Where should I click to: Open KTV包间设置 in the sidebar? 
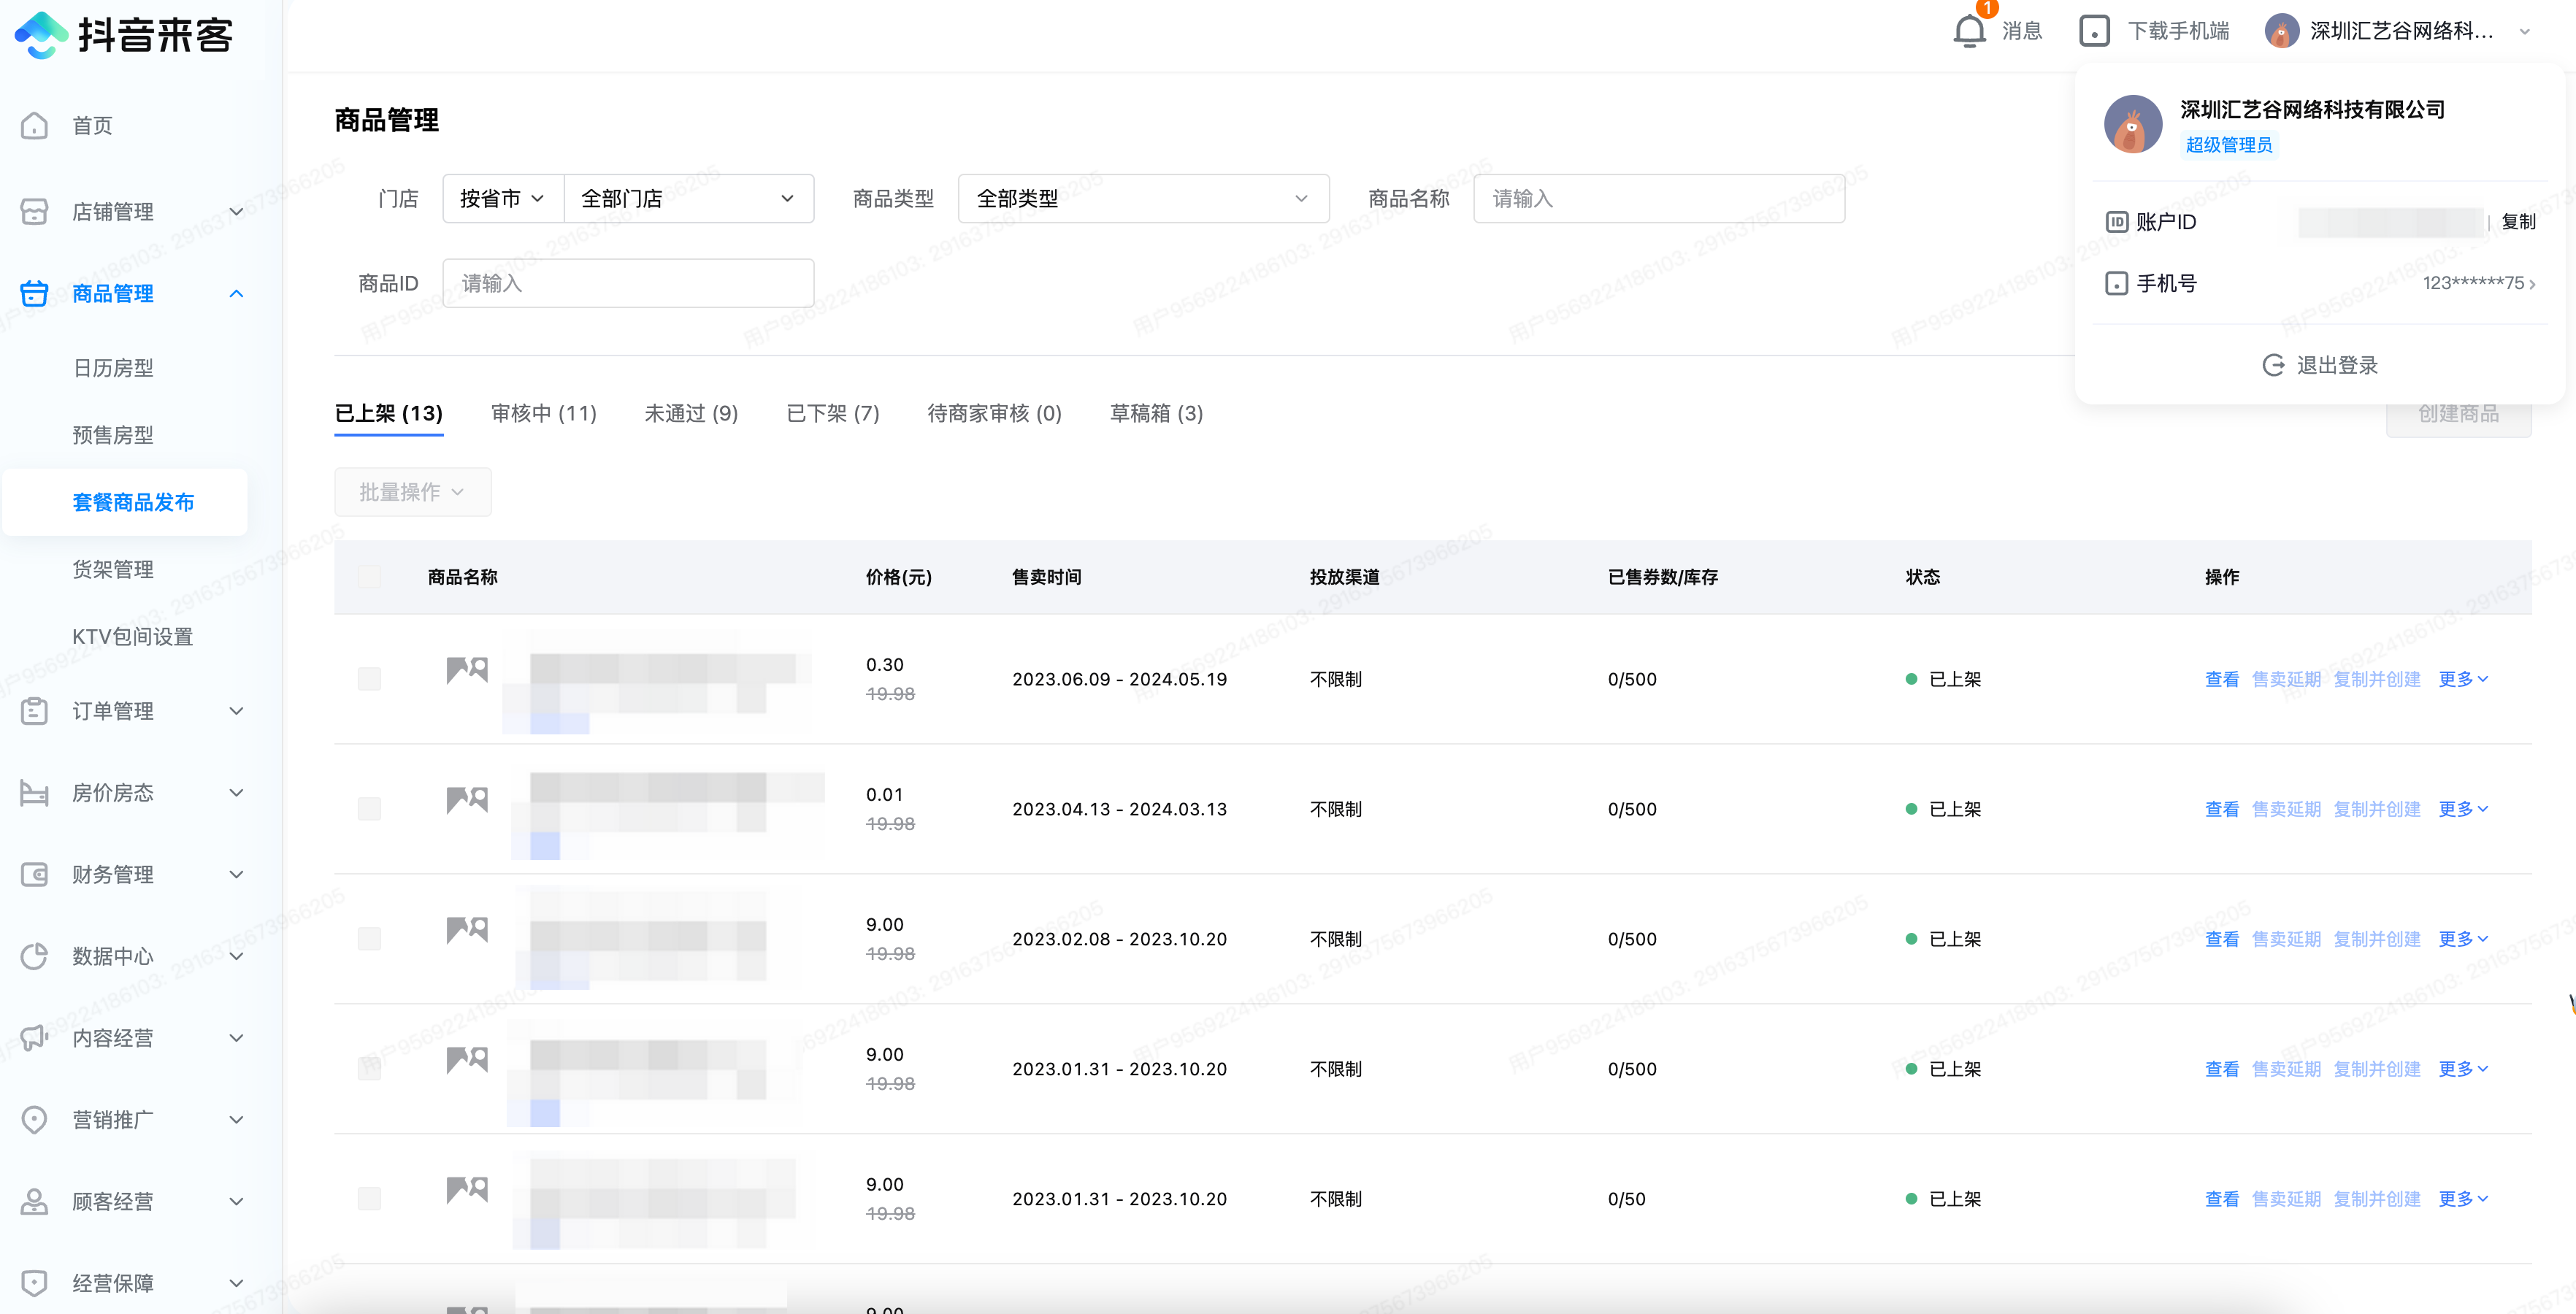click(x=133, y=636)
